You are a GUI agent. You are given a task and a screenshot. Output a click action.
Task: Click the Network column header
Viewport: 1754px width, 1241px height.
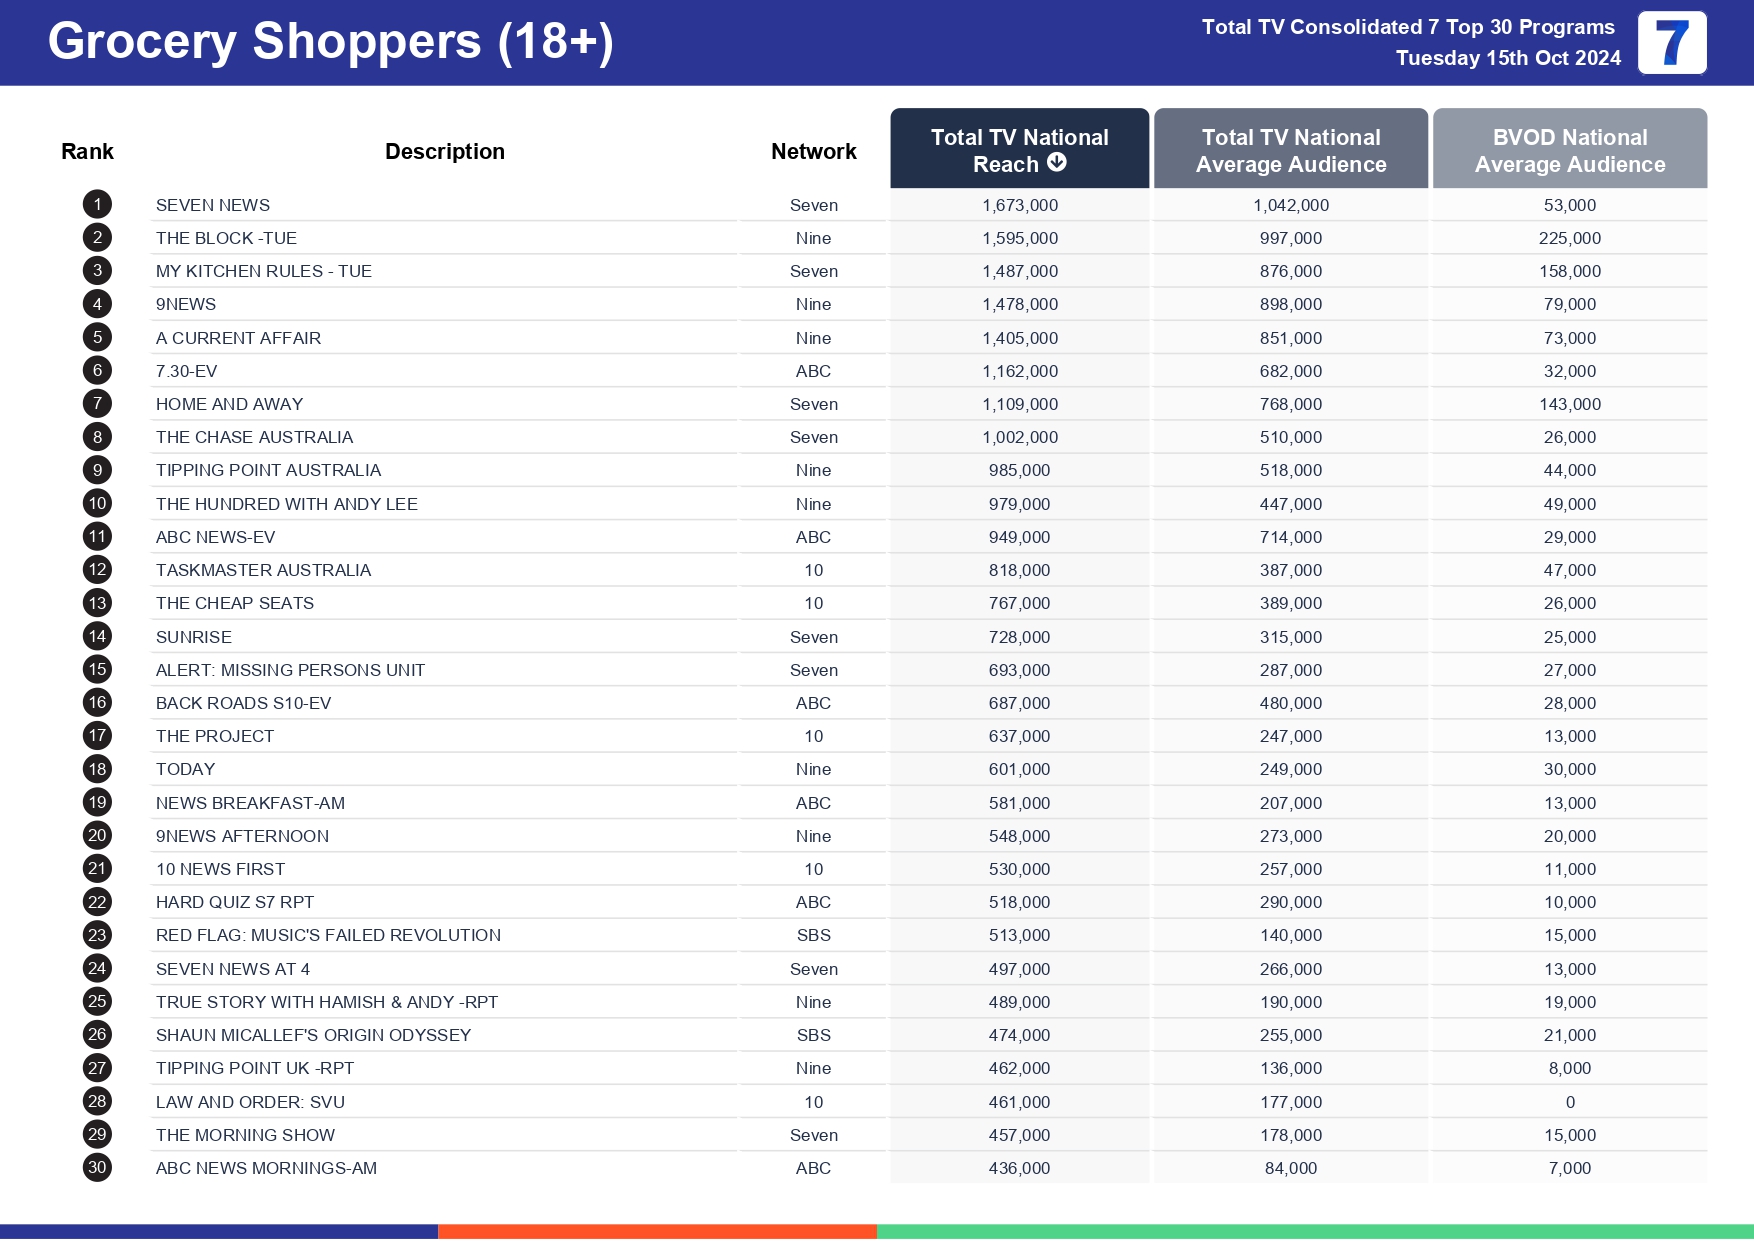pyautogui.click(x=813, y=152)
